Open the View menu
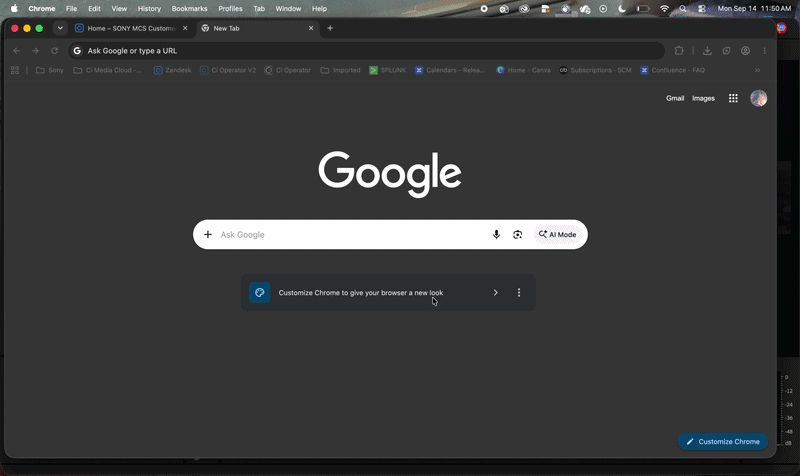Screen dimensions: 800x476 click(x=119, y=9)
